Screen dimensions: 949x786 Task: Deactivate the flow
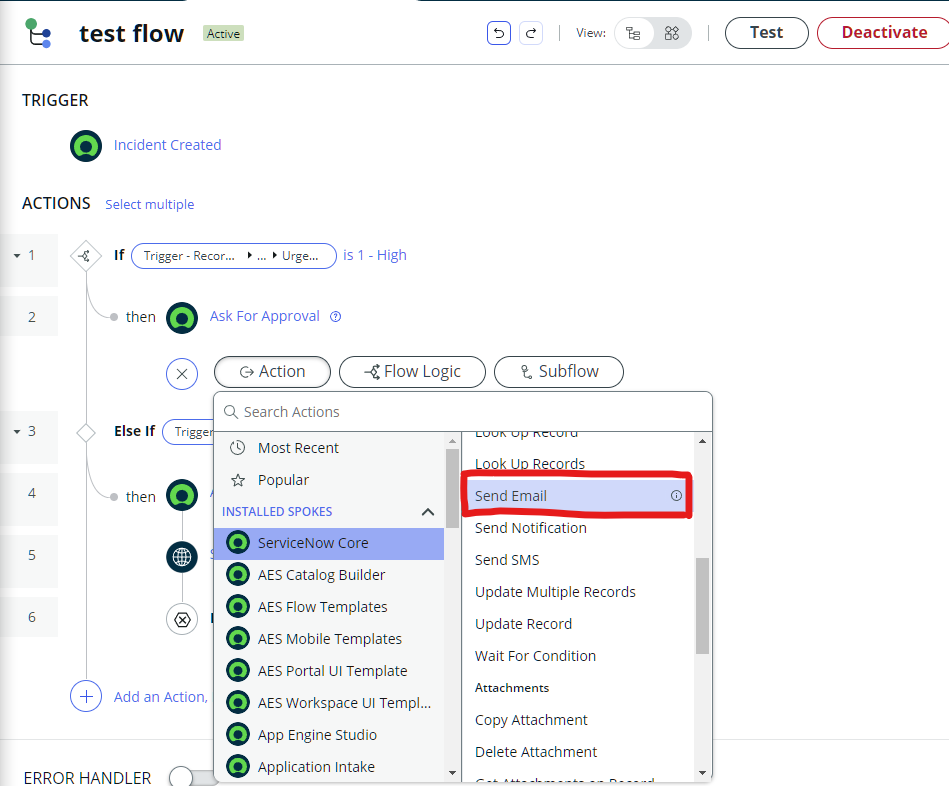[x=884, y=33]
